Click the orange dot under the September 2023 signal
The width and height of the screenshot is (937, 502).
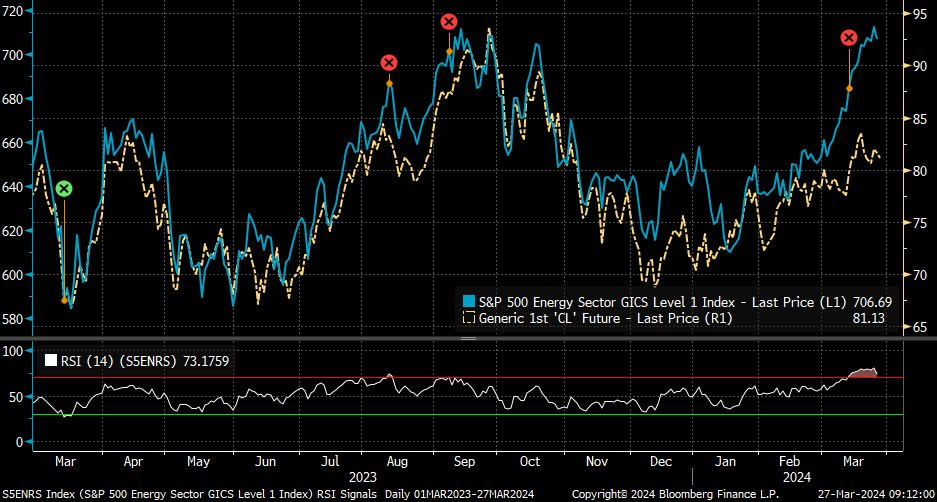tap(449, 51)
